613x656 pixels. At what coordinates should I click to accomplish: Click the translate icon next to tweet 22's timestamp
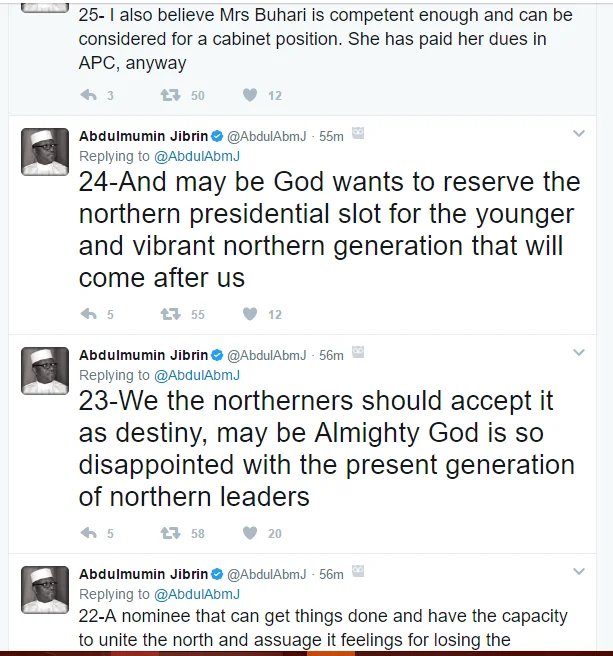(358, 573)
